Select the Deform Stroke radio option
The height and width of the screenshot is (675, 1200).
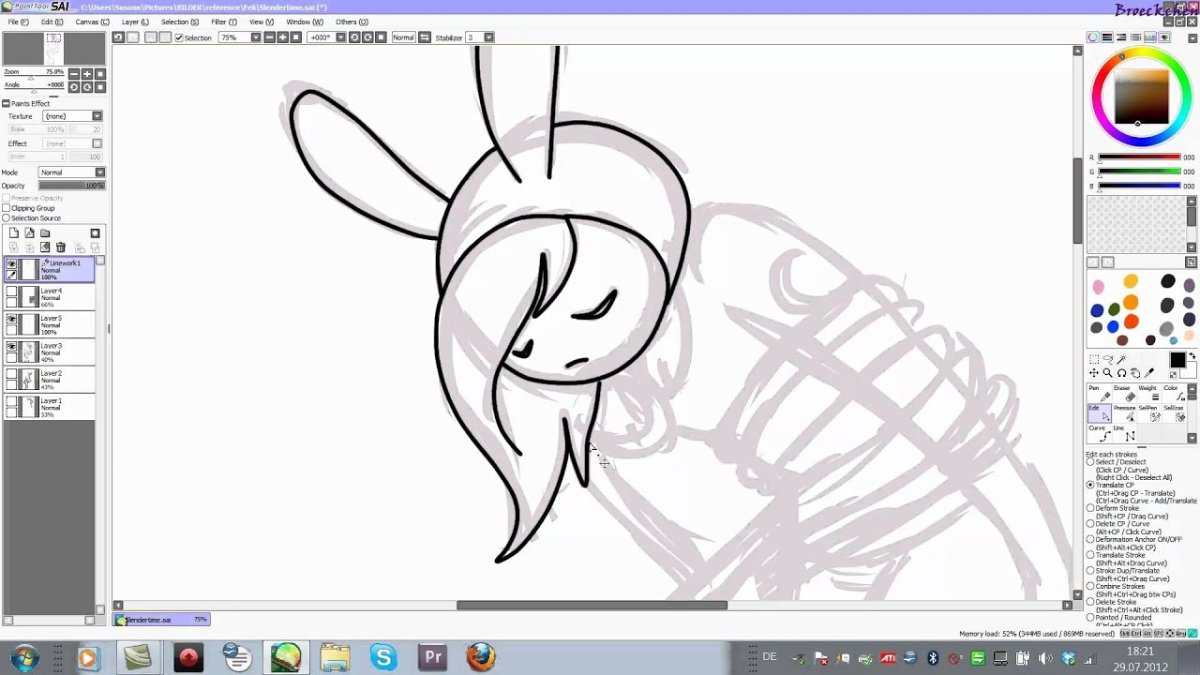point(1091,509)
